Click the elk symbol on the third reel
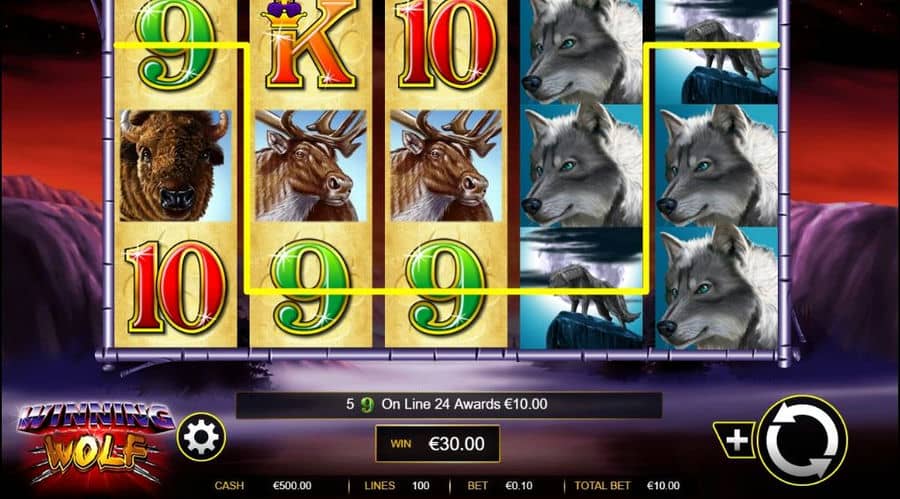Viewport: 900px width, 499px height. point(446,166)
